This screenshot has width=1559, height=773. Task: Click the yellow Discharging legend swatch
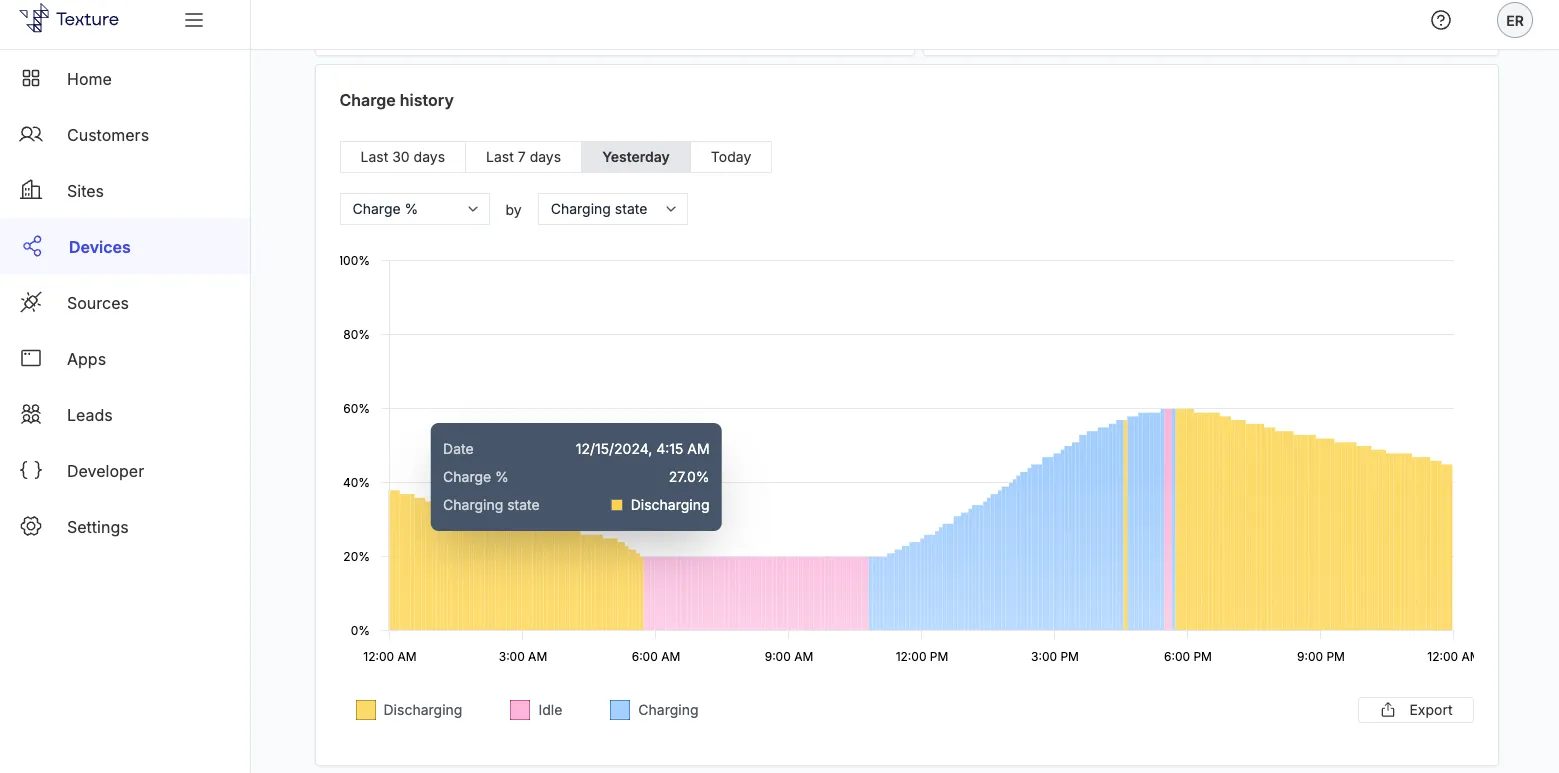click(x=366, y=710)
